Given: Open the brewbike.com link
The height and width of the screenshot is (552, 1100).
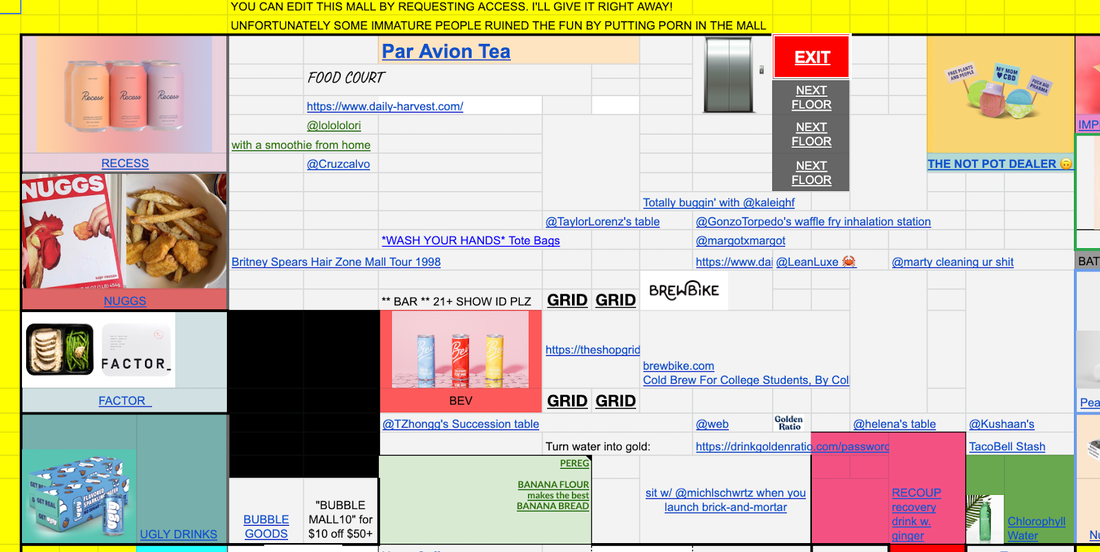Looking at the screenshot, I should (678, 365).
